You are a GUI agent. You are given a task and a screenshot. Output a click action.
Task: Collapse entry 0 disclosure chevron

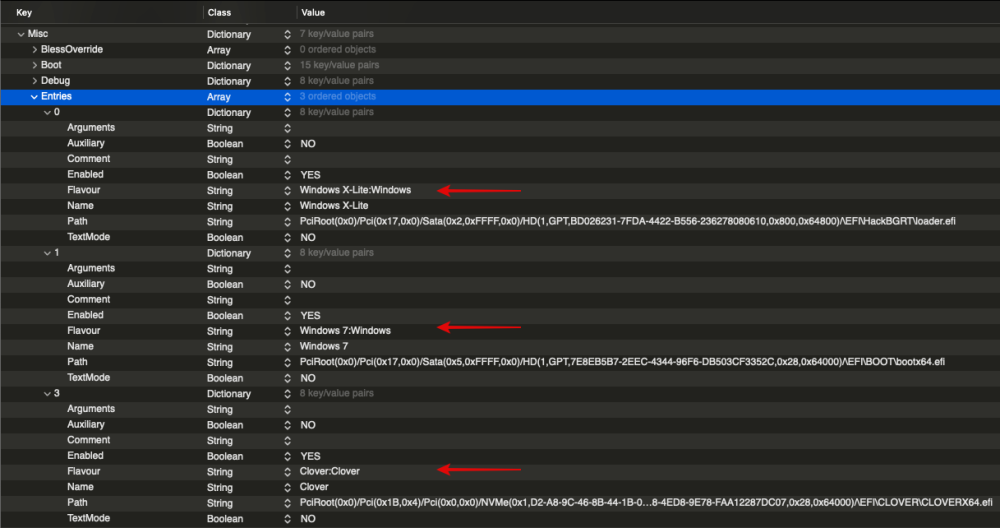pos(47,112)
